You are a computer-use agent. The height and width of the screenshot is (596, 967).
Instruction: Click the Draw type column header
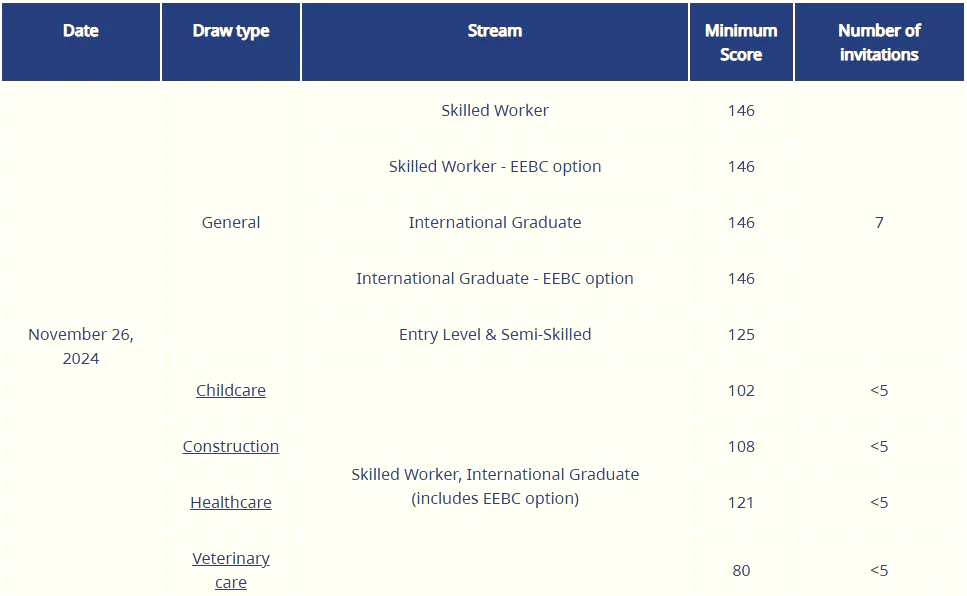(x=231, y=42)
